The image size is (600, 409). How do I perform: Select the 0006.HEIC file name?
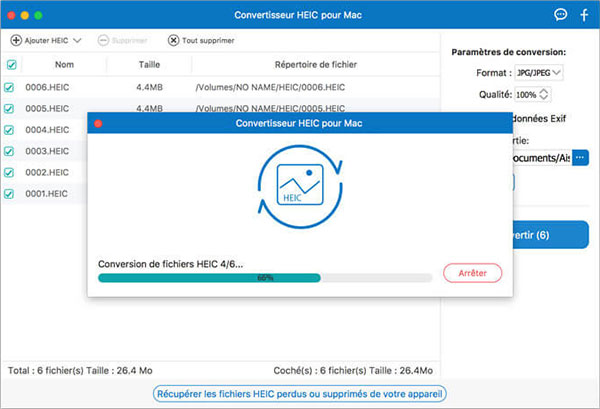pos(47,88)
